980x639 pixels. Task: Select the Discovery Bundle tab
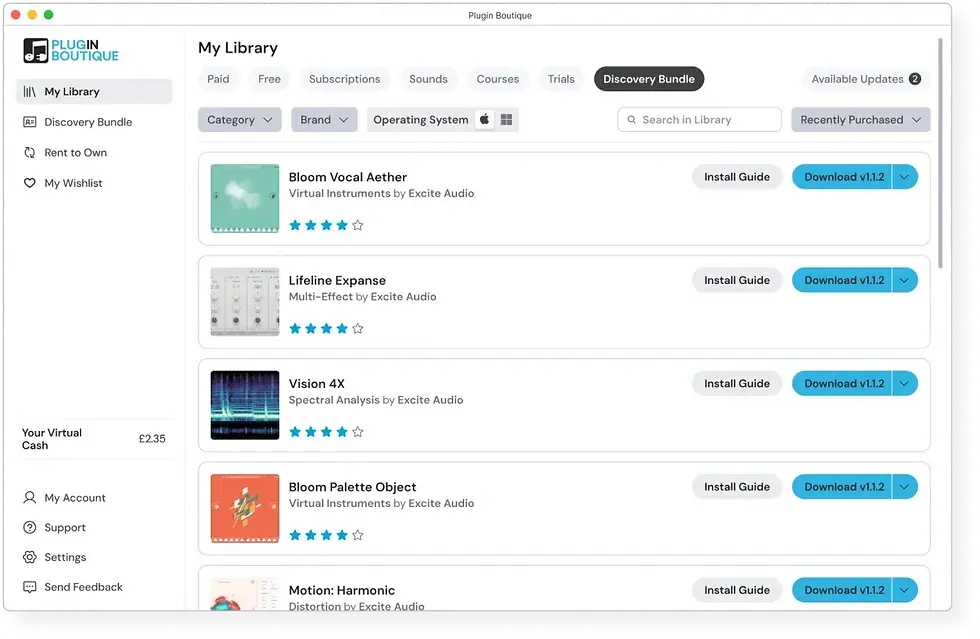tap(649, 79)
